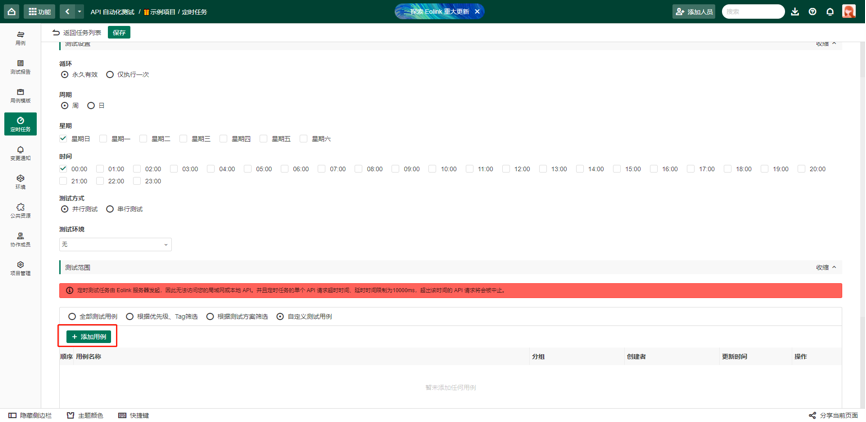This screenshot has height=422, width=866.
Task: Open the 功能 grid menu
Action: pyautogui.click(x=39, y=11)
